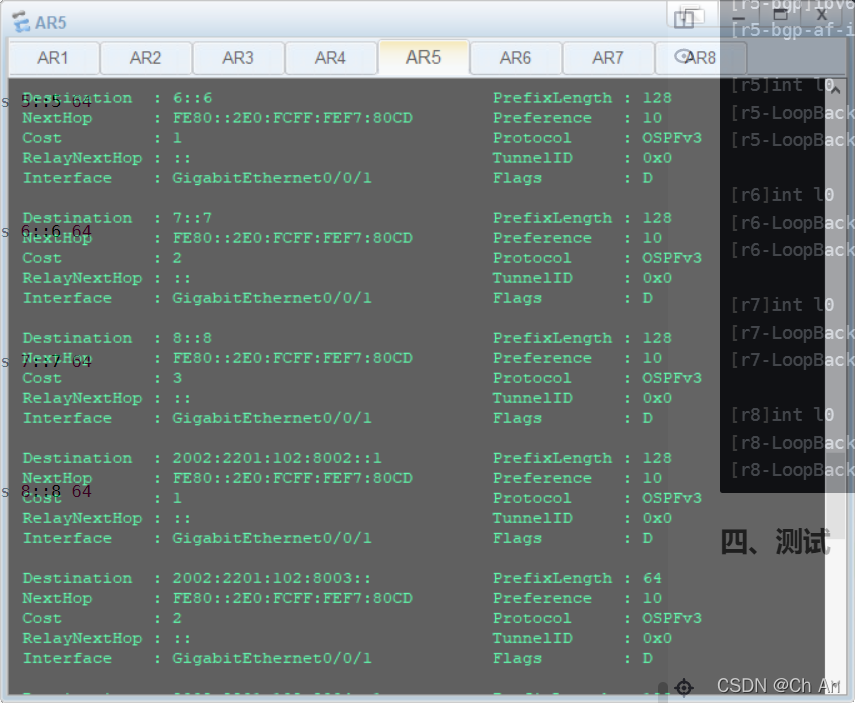
Task: Click the Flags value D for destination 7::7
Action: click(x=648, y=298)
